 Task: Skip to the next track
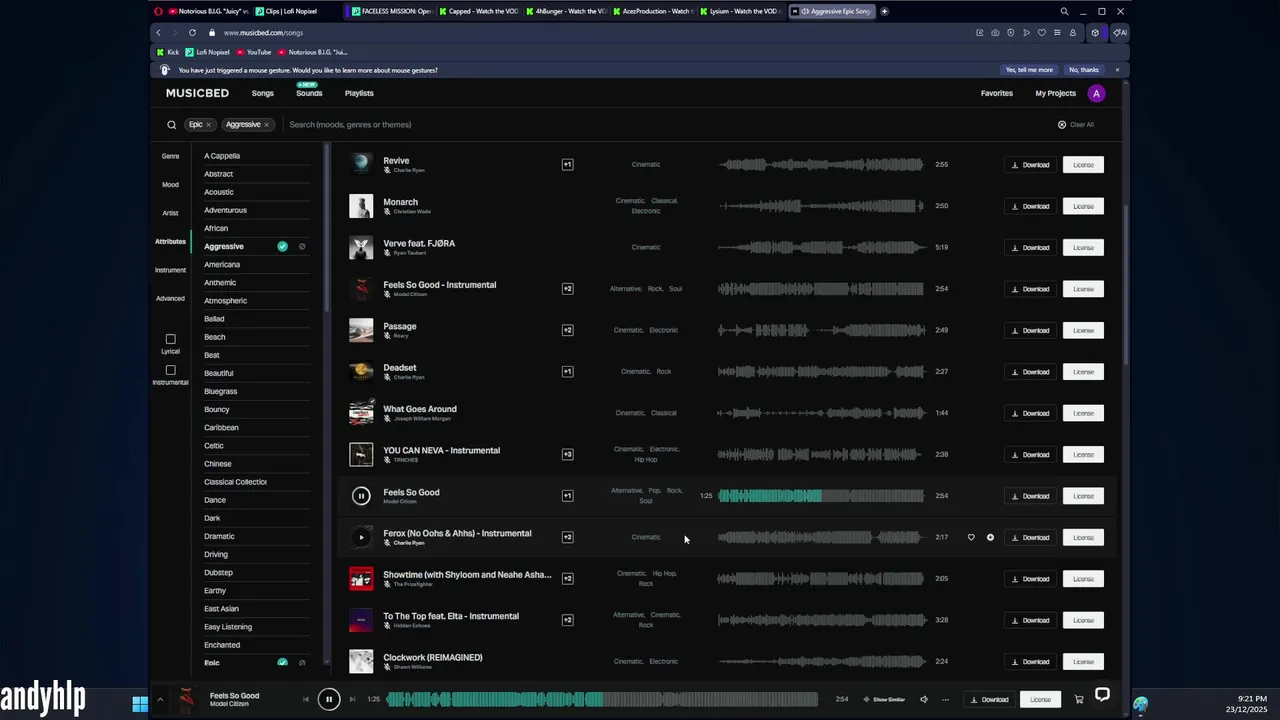coord(352,699)
